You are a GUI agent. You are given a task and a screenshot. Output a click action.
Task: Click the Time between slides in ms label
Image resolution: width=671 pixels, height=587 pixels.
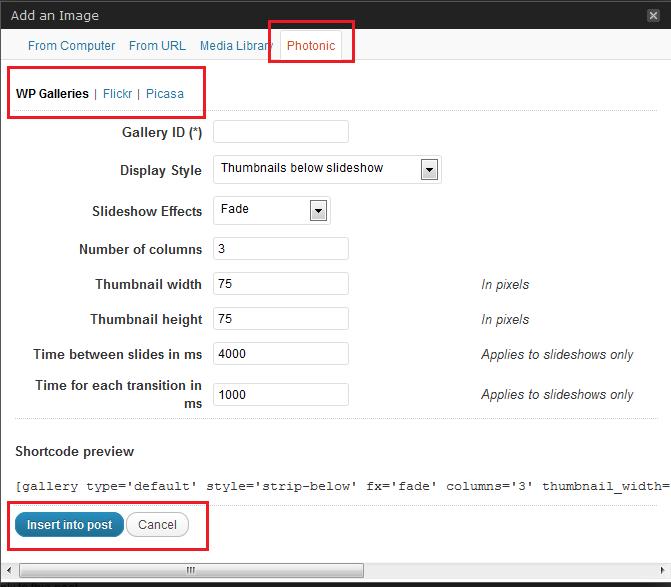[118, 355]
